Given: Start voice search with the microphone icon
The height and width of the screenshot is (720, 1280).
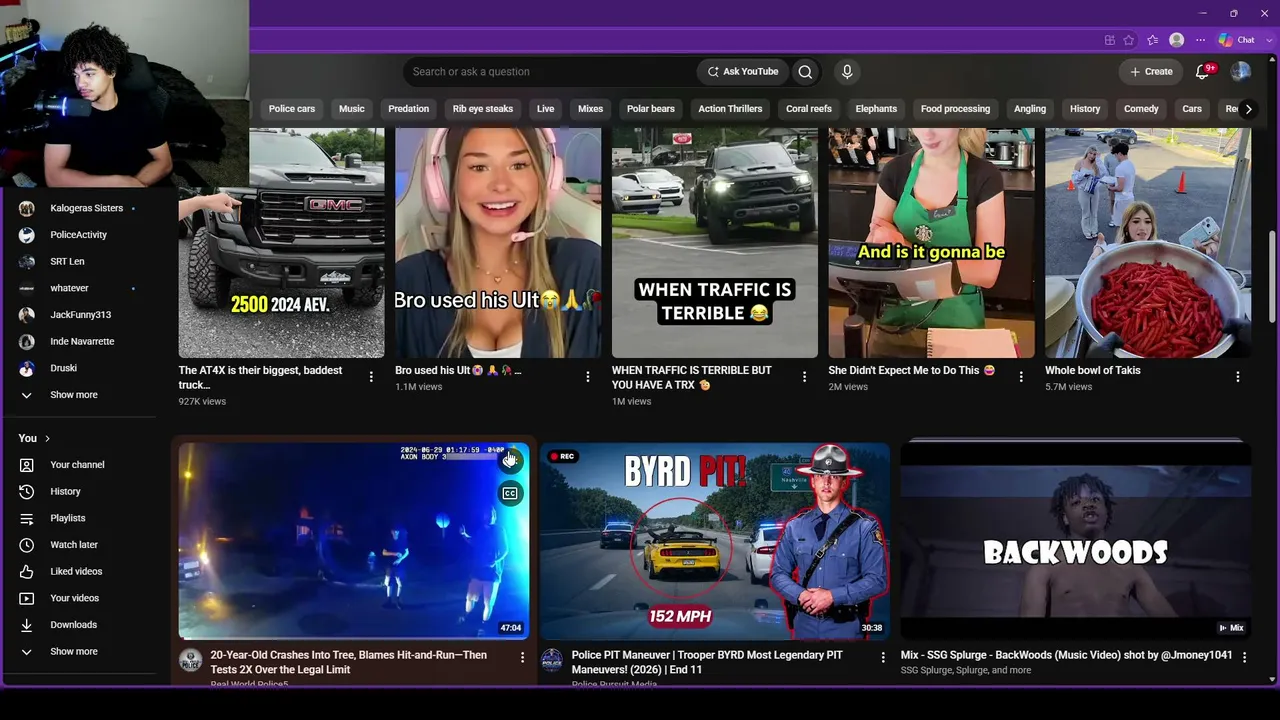Looking at the screenshot, I should tap(847, 72).
